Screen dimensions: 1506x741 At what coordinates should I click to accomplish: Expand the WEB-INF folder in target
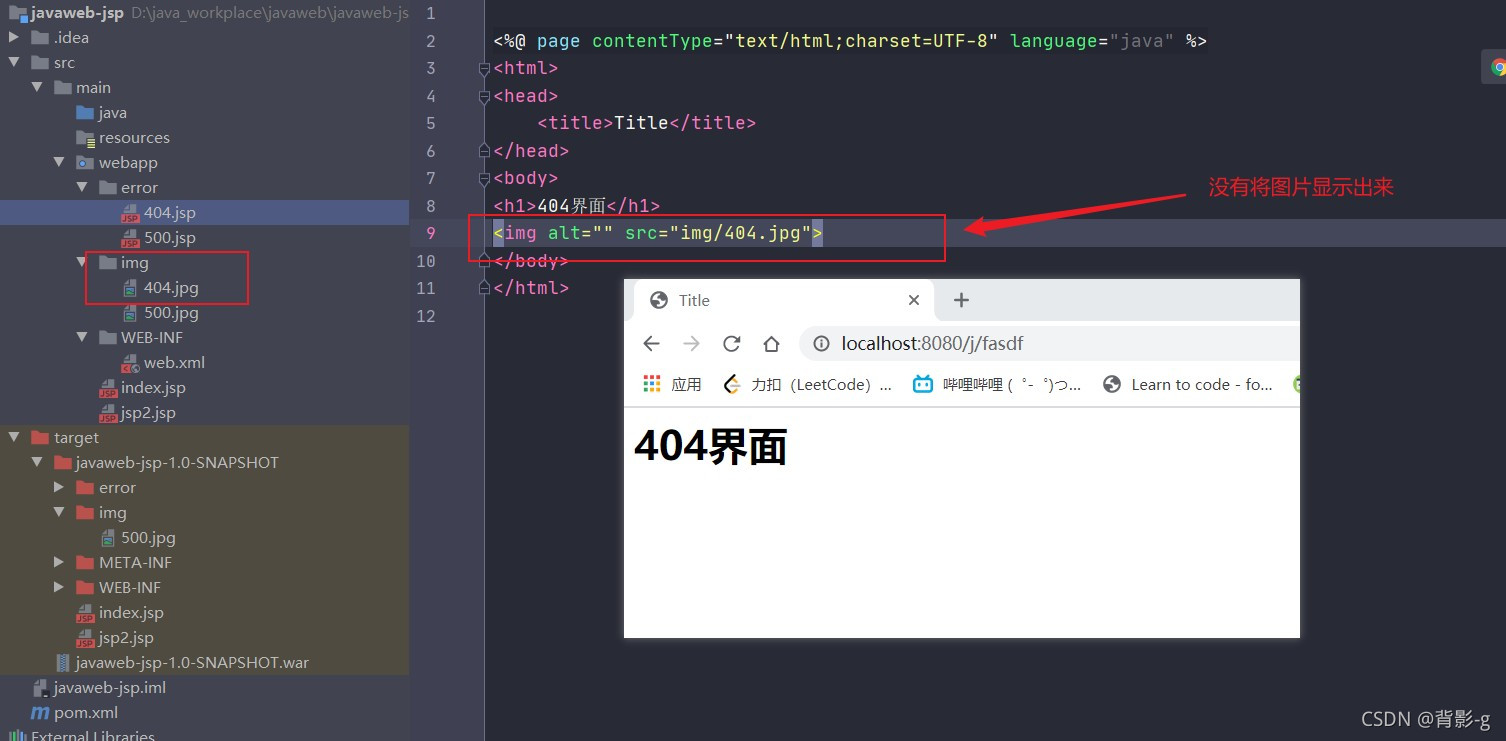[x=59, y=588]
